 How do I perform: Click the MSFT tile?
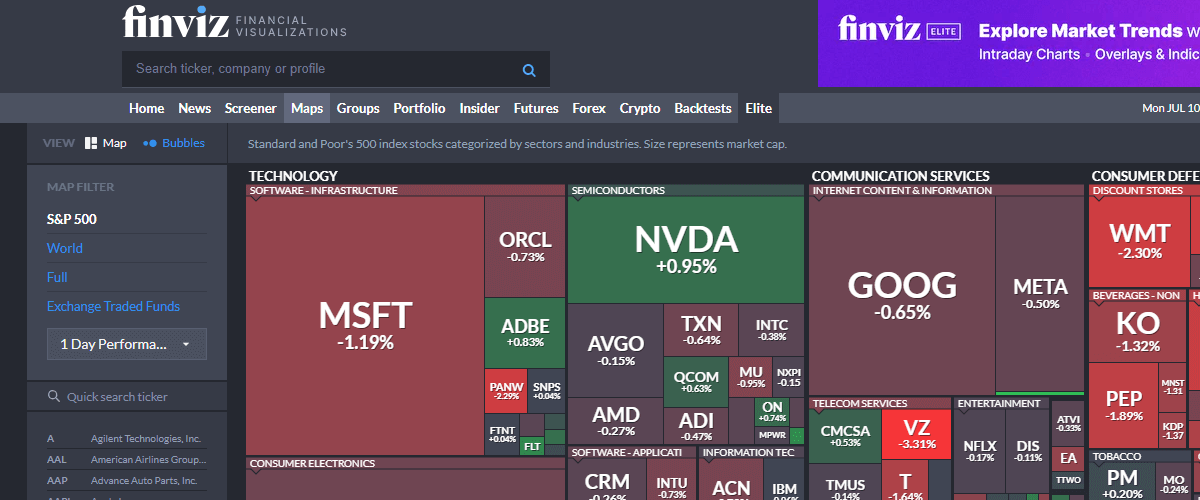pos(365,326)
